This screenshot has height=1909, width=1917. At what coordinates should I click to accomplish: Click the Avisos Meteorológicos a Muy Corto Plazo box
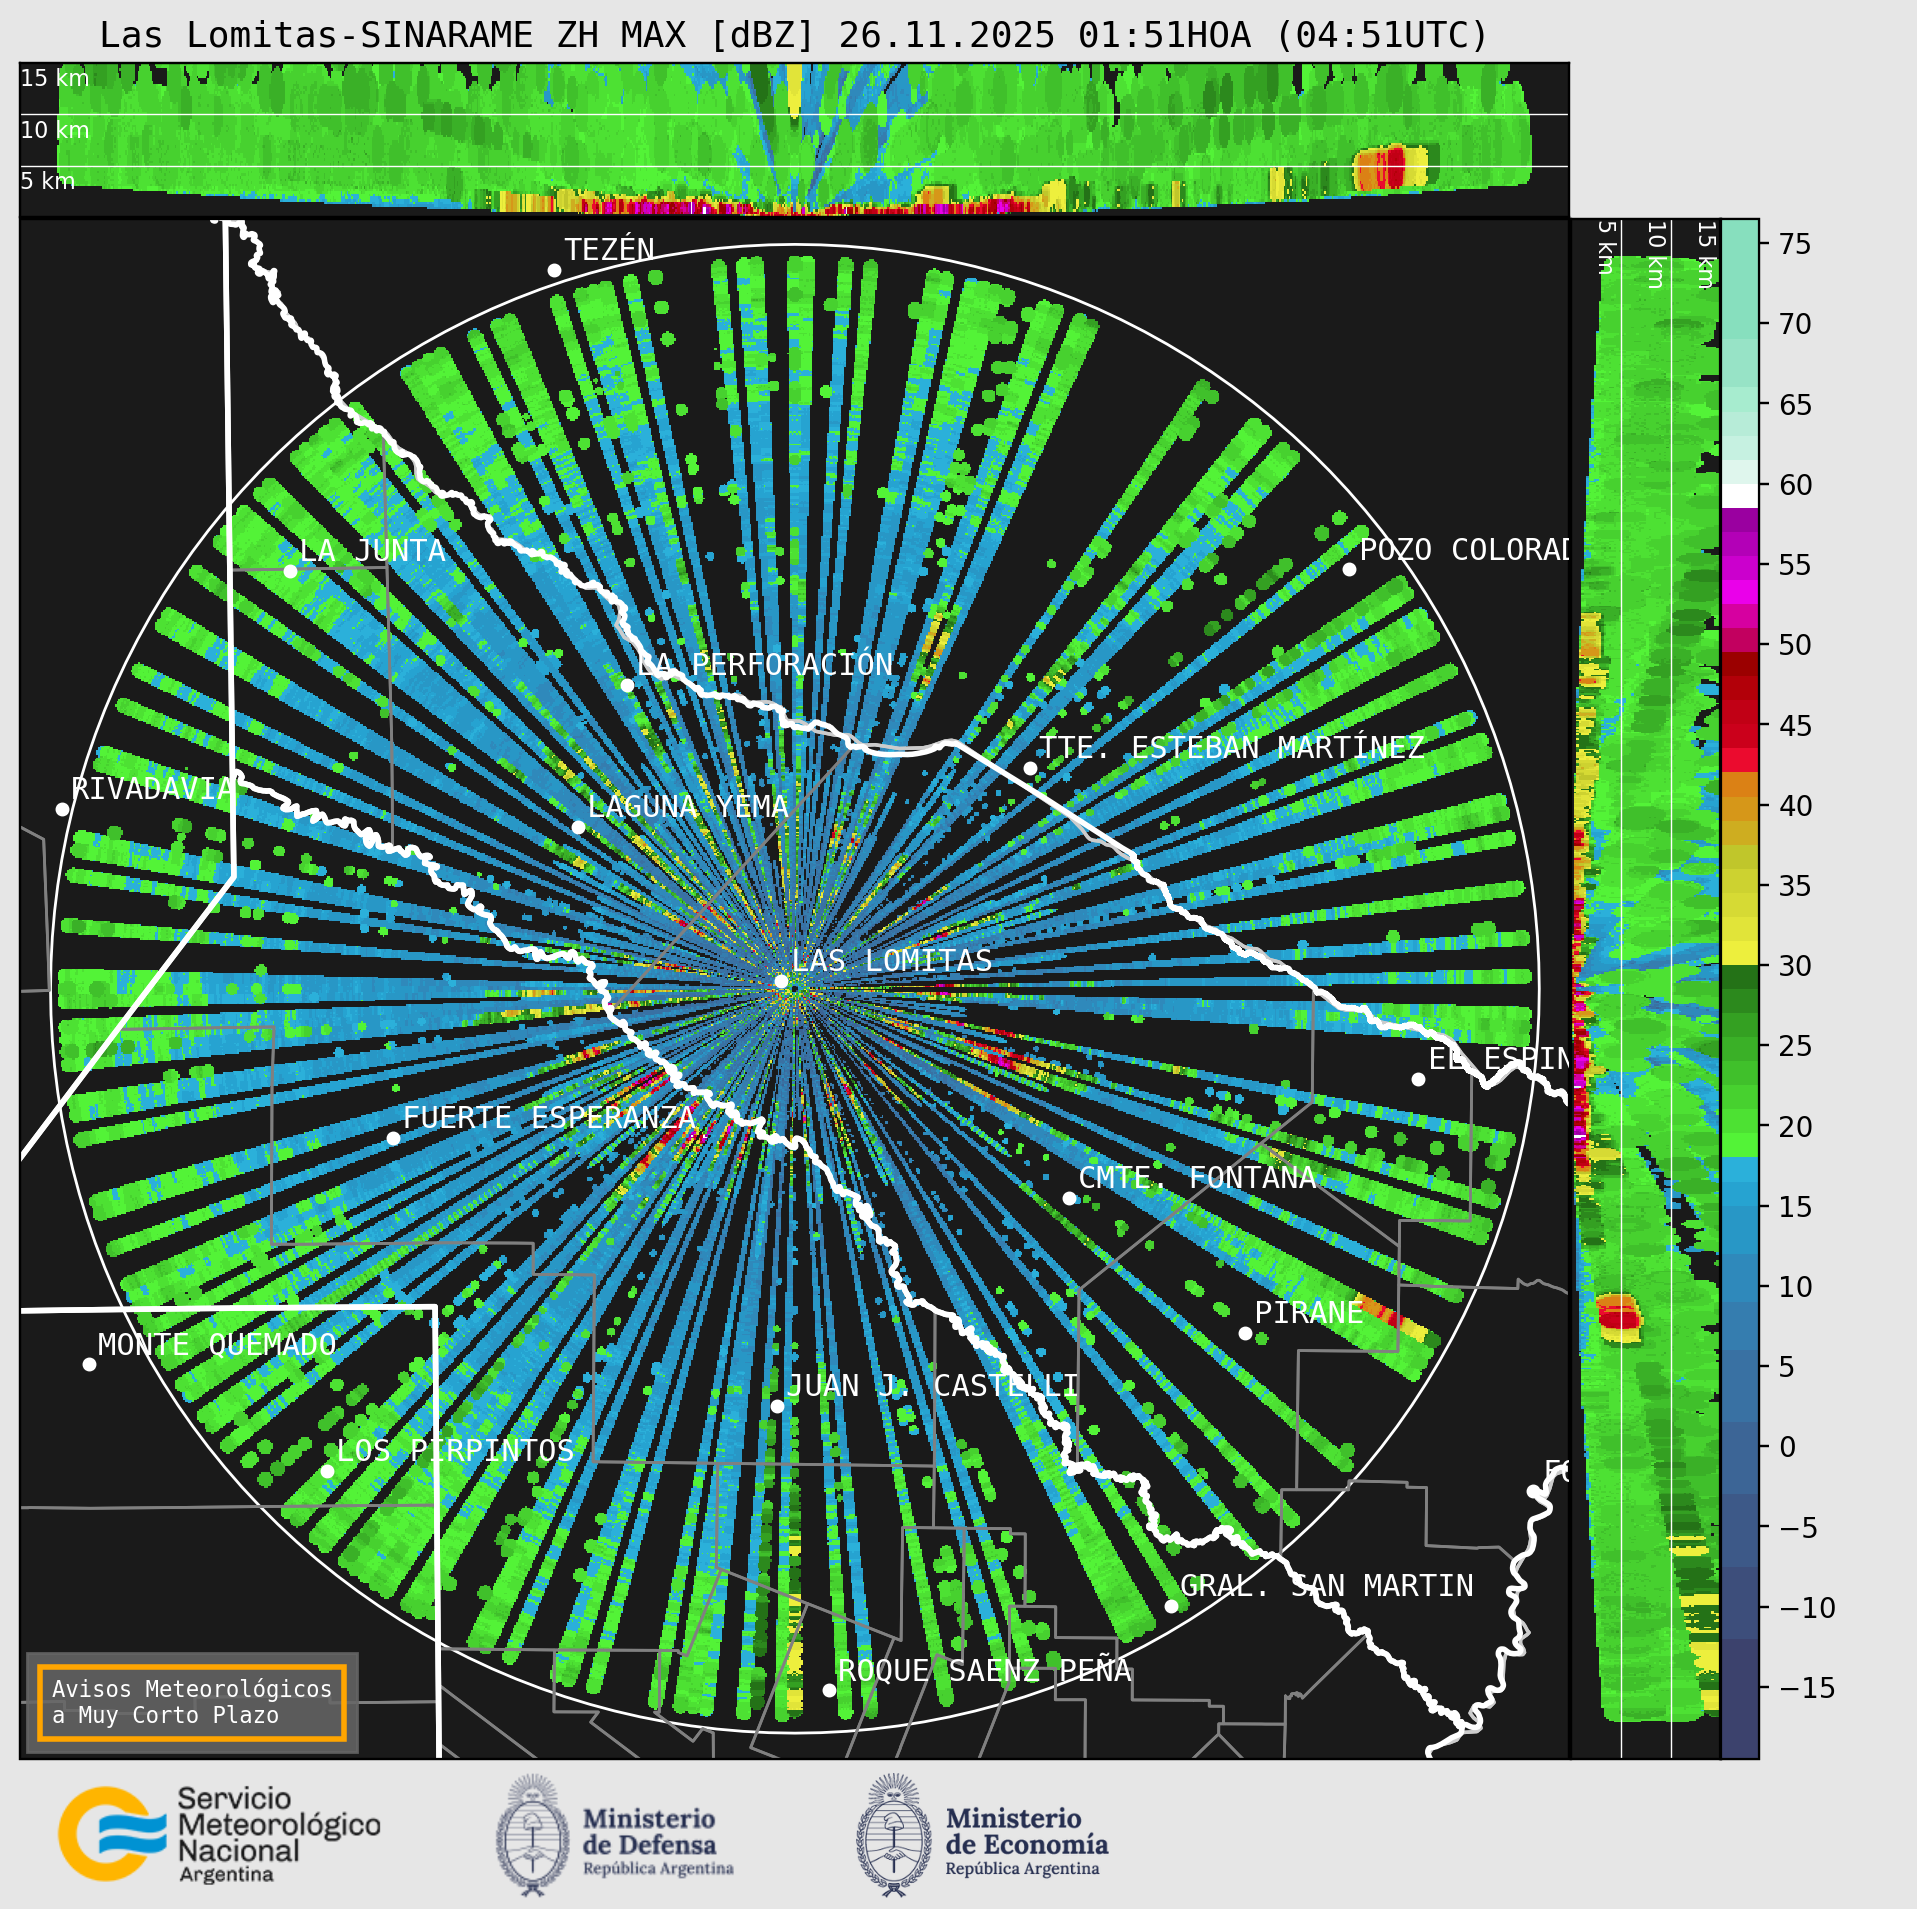191,1702
